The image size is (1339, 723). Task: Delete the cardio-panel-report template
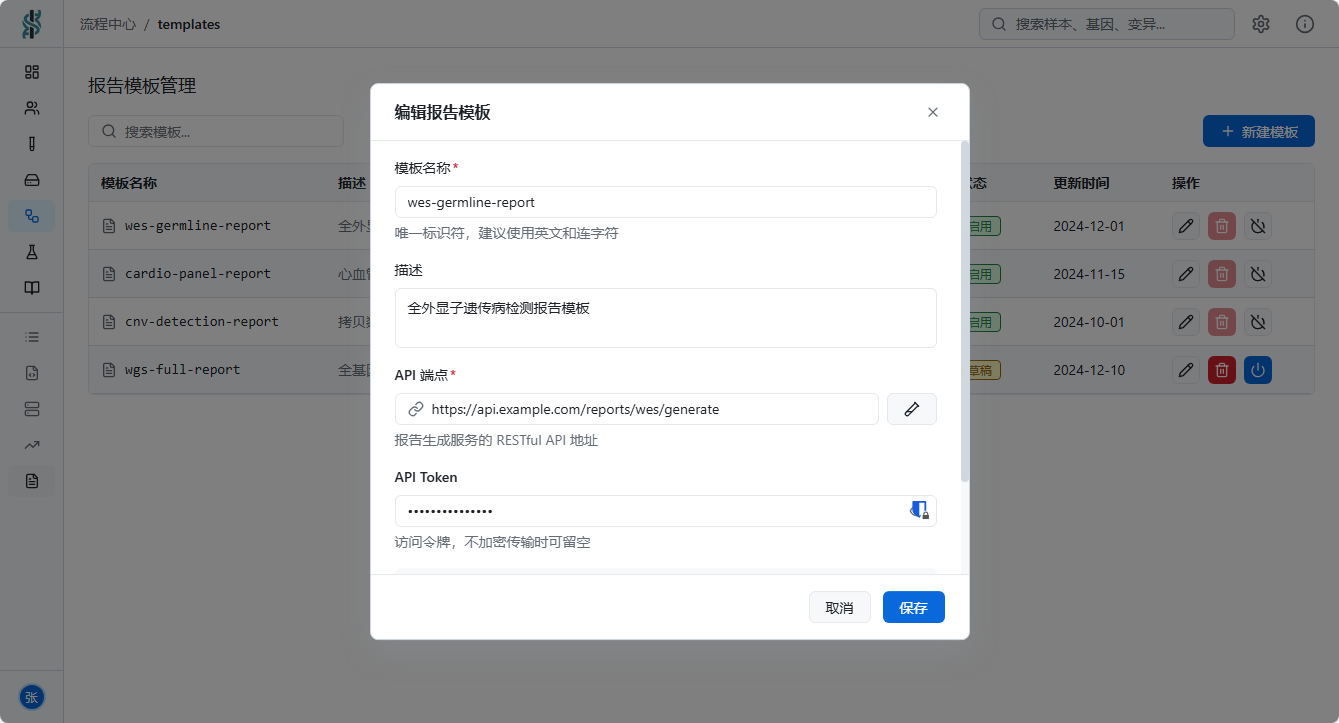pos(1222,274)
